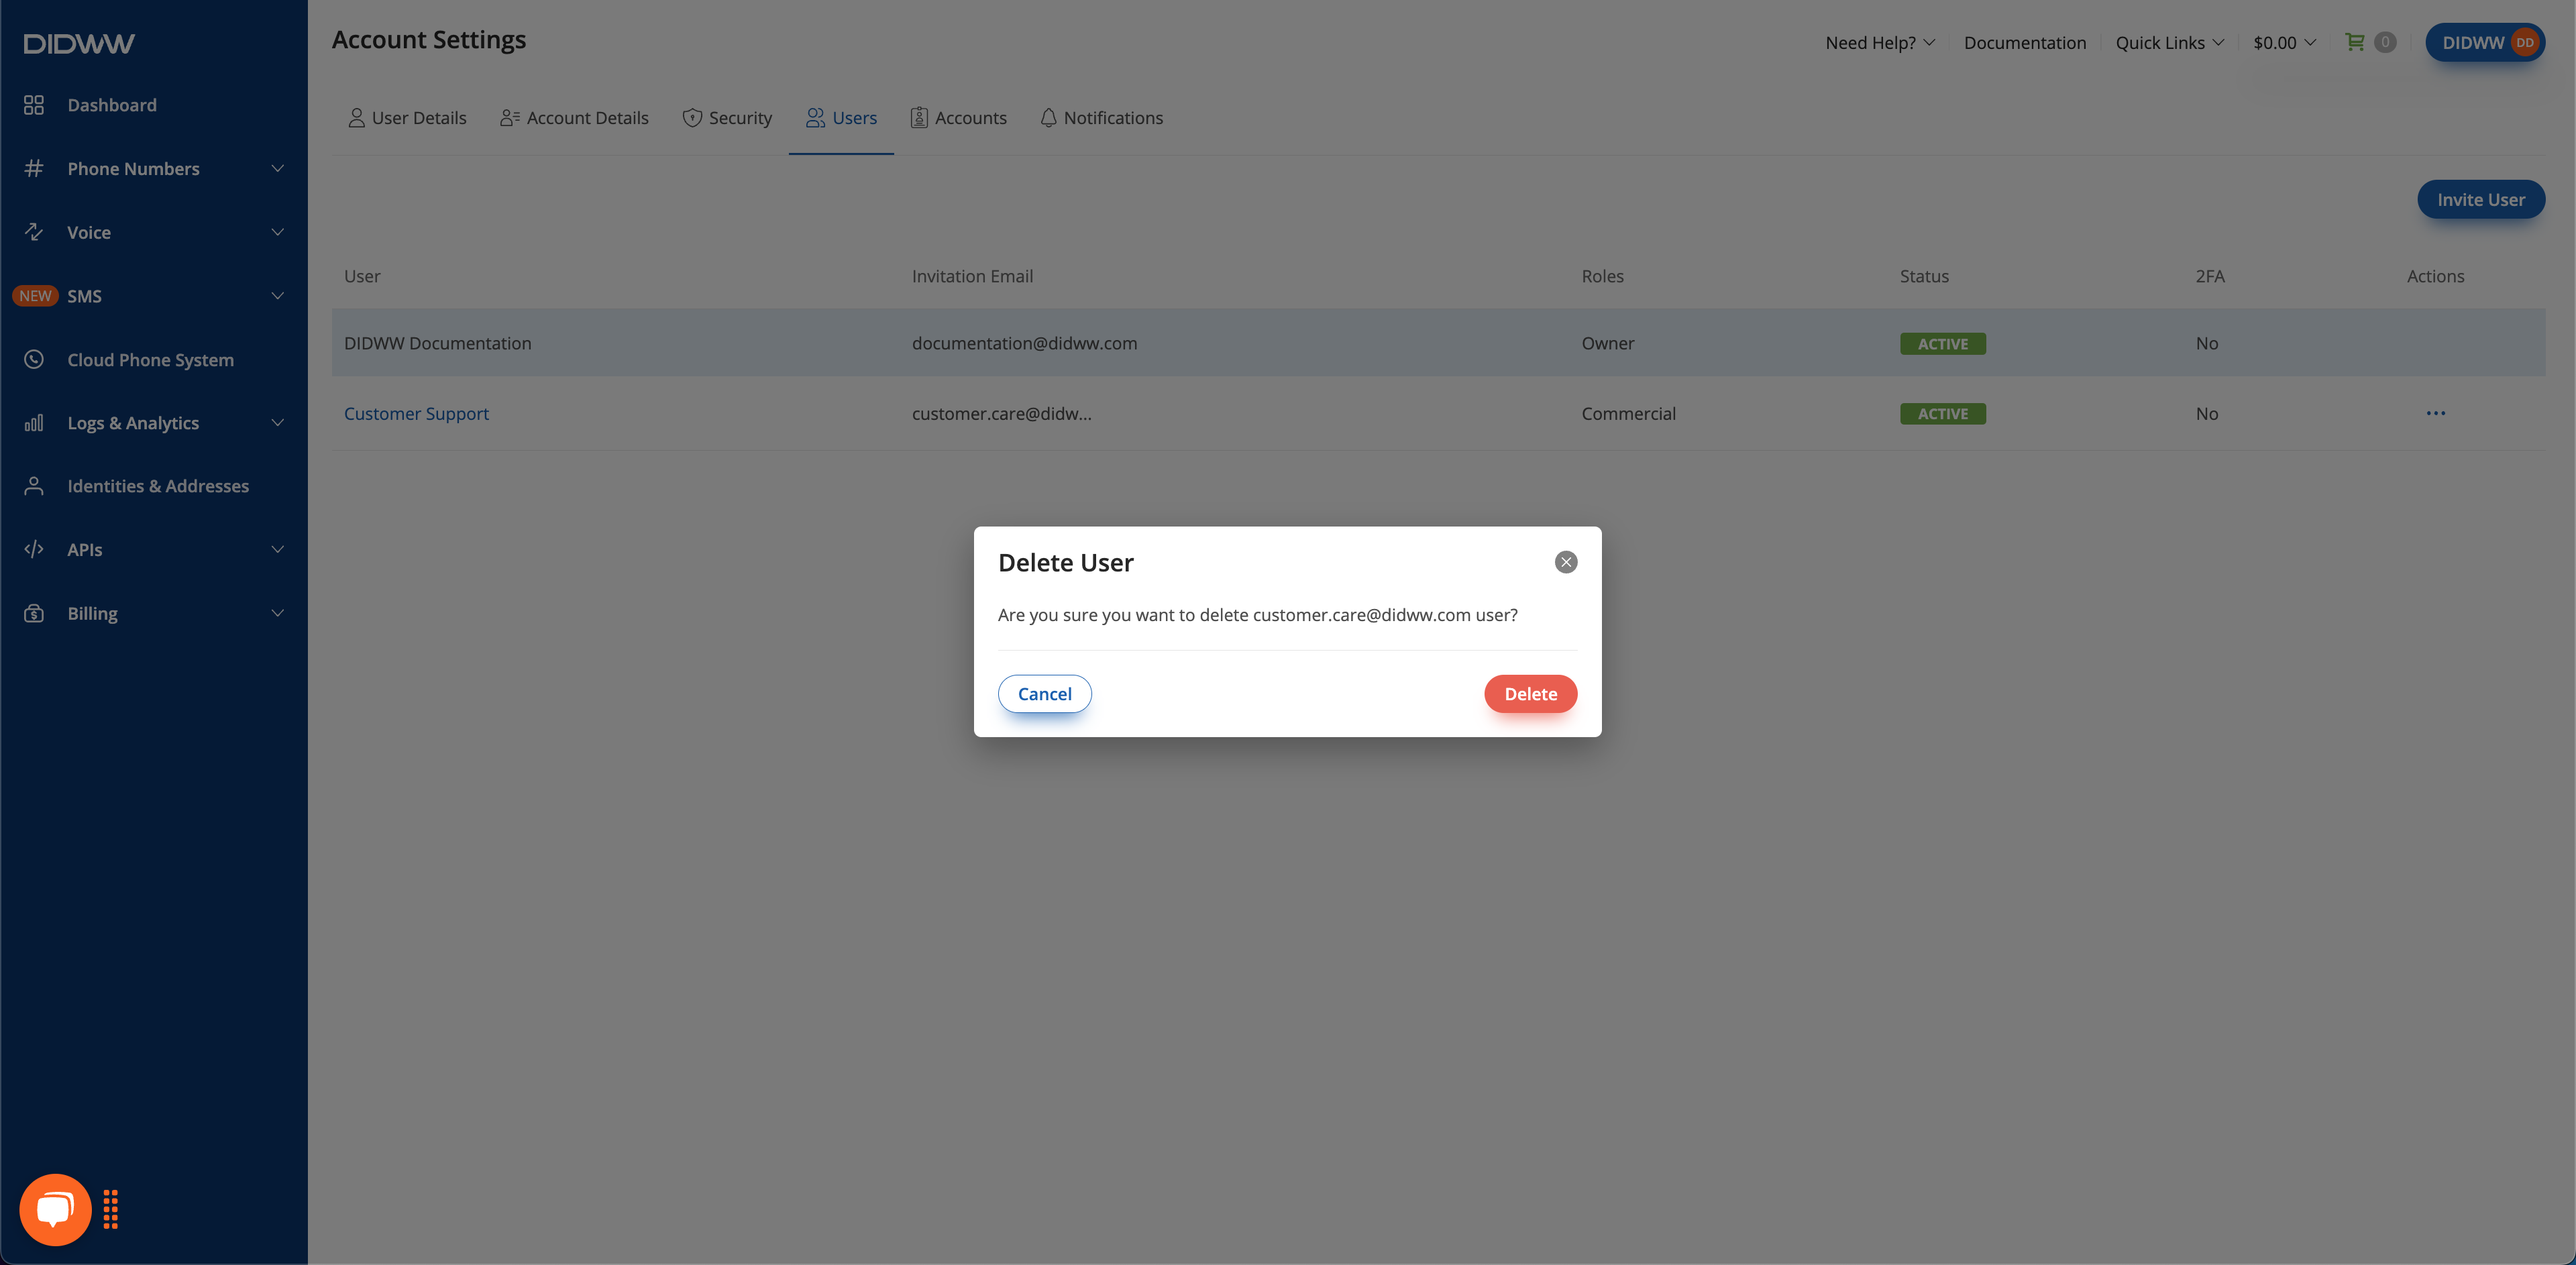The height and width of the screenshot is (1265, 2576).
Task: Expand the Voice menu chevron
Action: [x=278, y=232]
